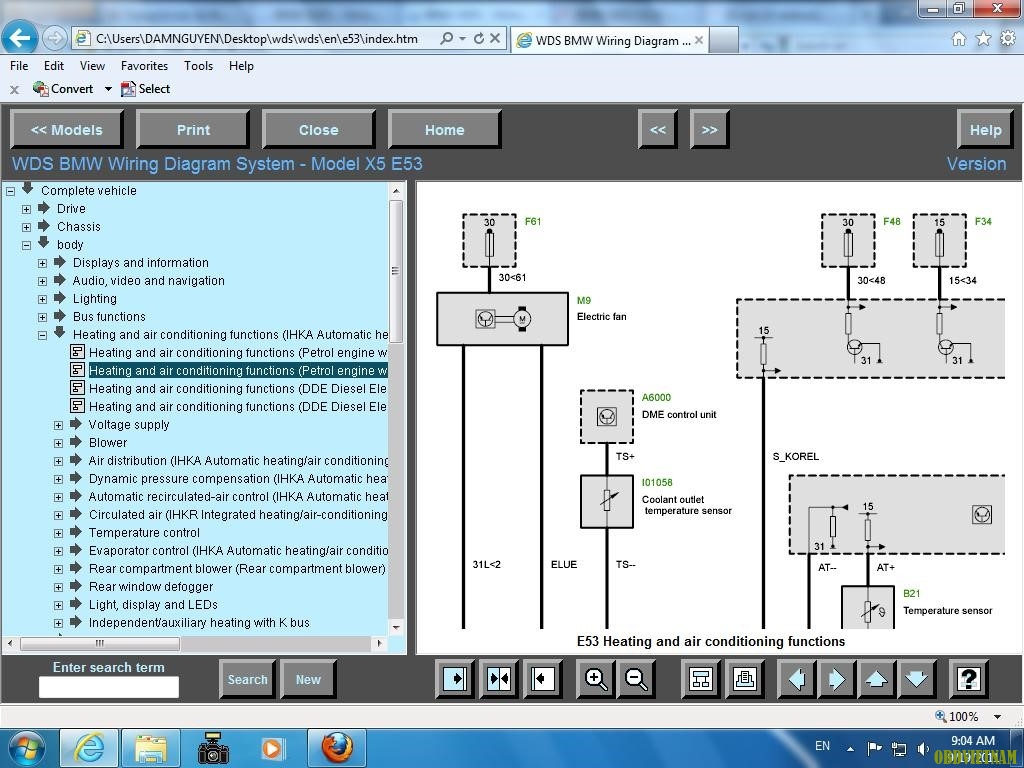Click the Close button in WDS toolbar
The width and height of the screenshot is (1024, 768).
click(x=319, y=129)
